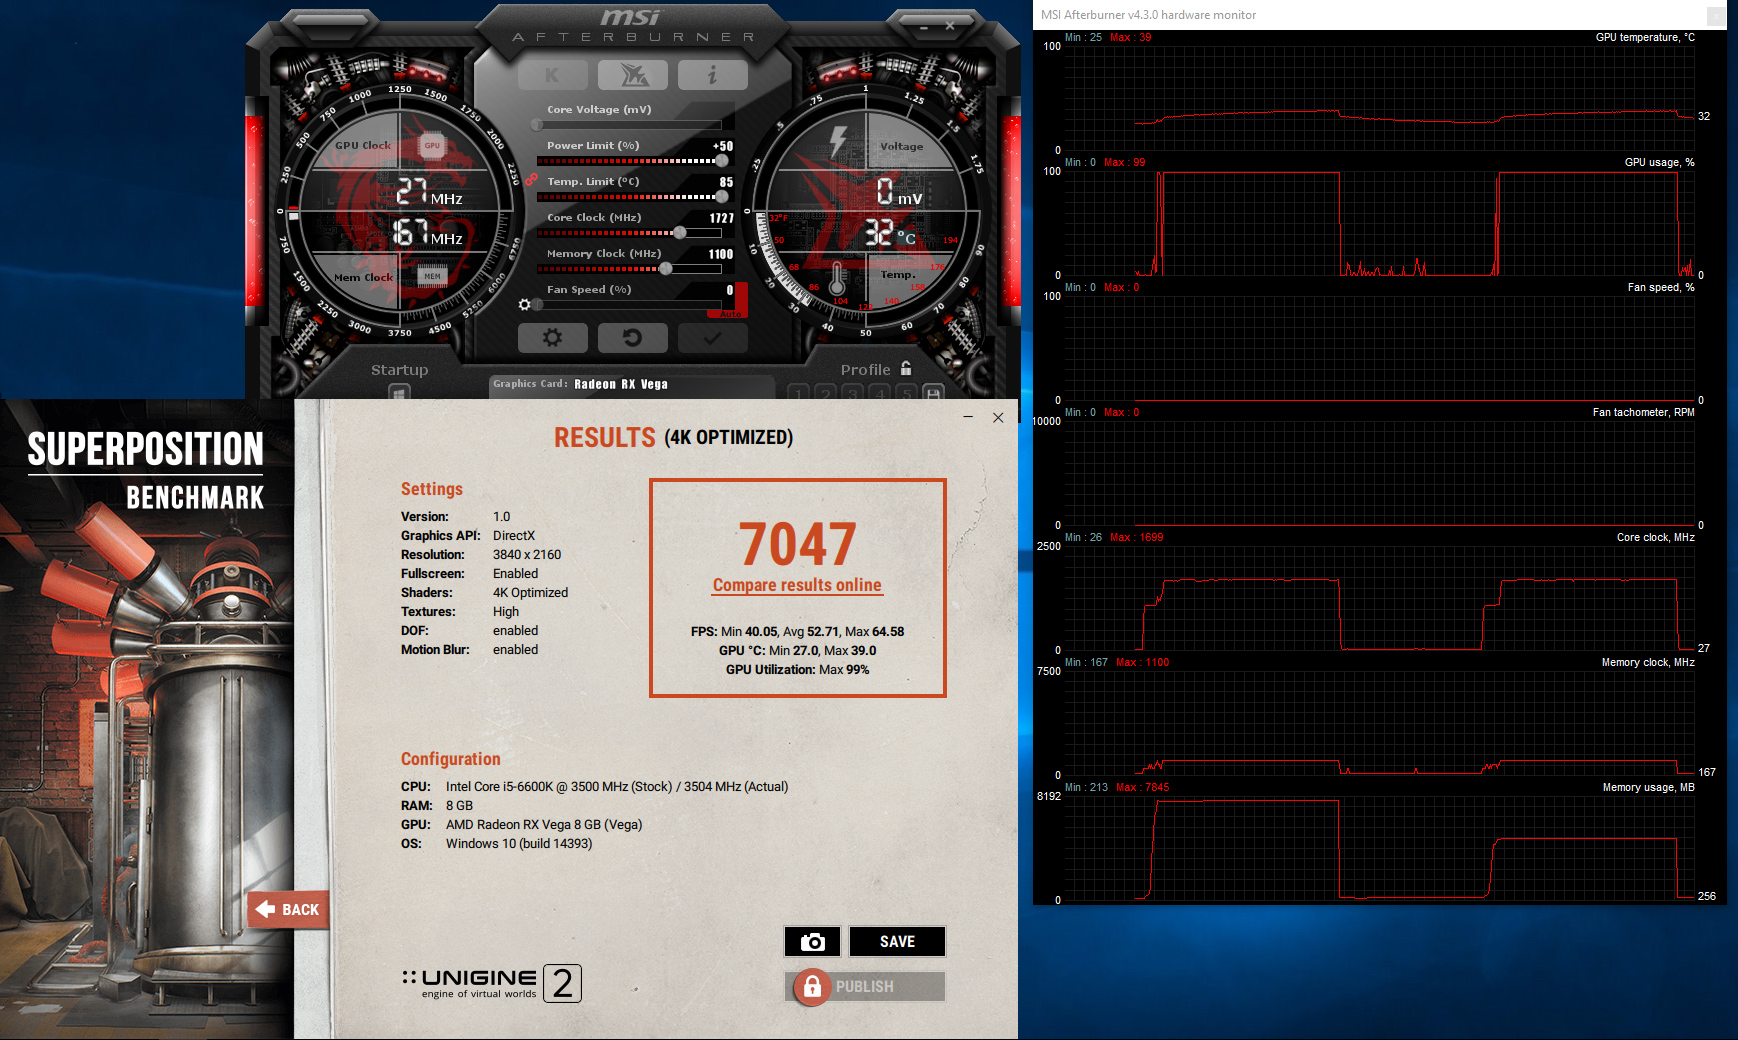Click the Memory Clock slider handle
1738x1040 pixels.
pyautogui.click(x=666, y=269)
